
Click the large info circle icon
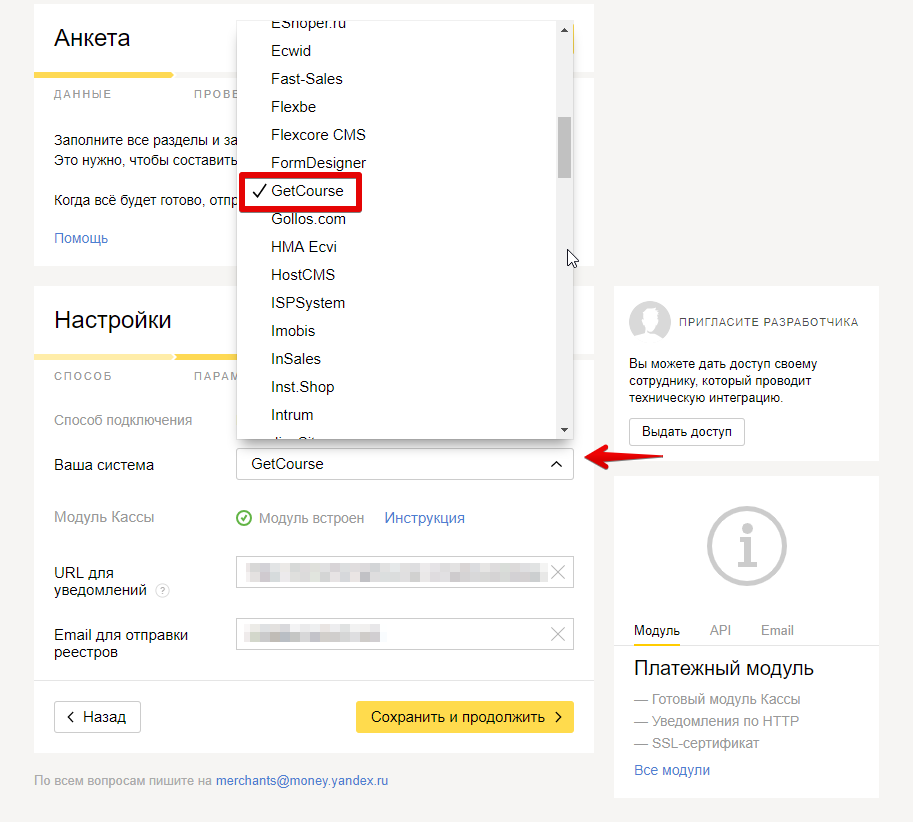click(747, 546)
